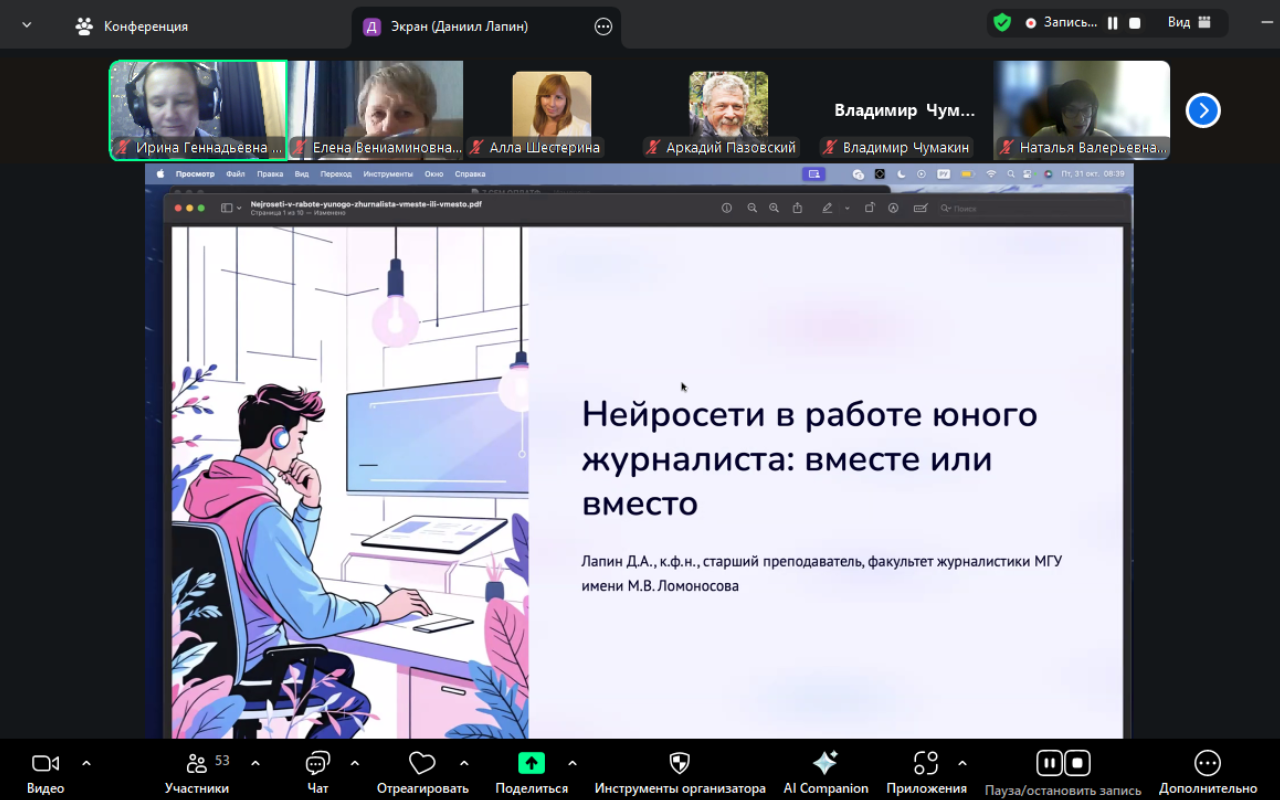Expand the Share options arrow
The height and width of the screenshot is (800, 1280).
pos(572,764)
